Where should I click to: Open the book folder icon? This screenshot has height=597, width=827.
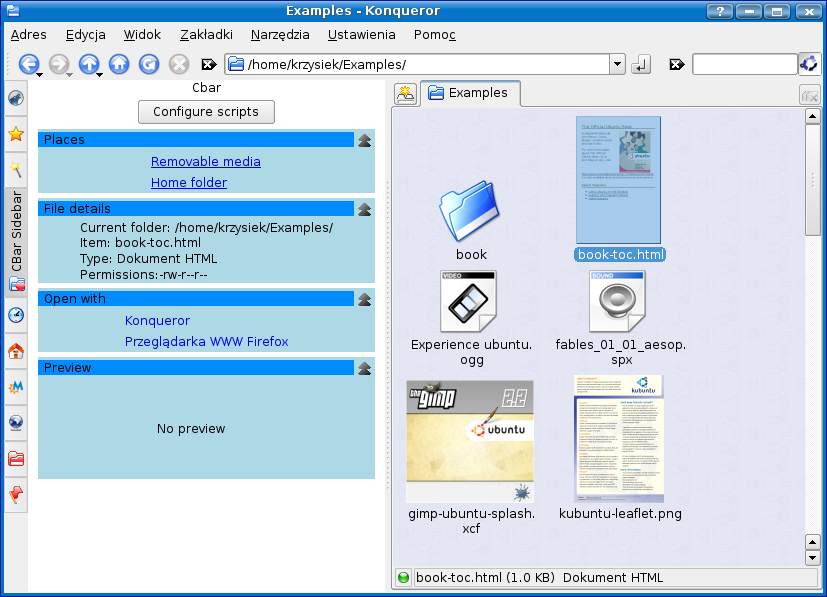pos(471,212)
